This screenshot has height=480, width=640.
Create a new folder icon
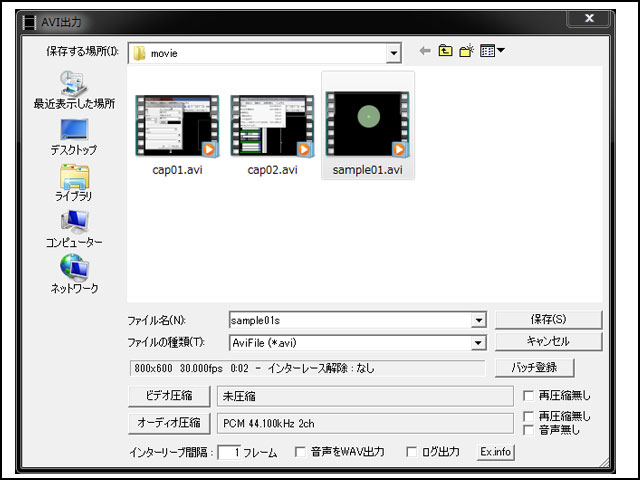tap(466, 51)
